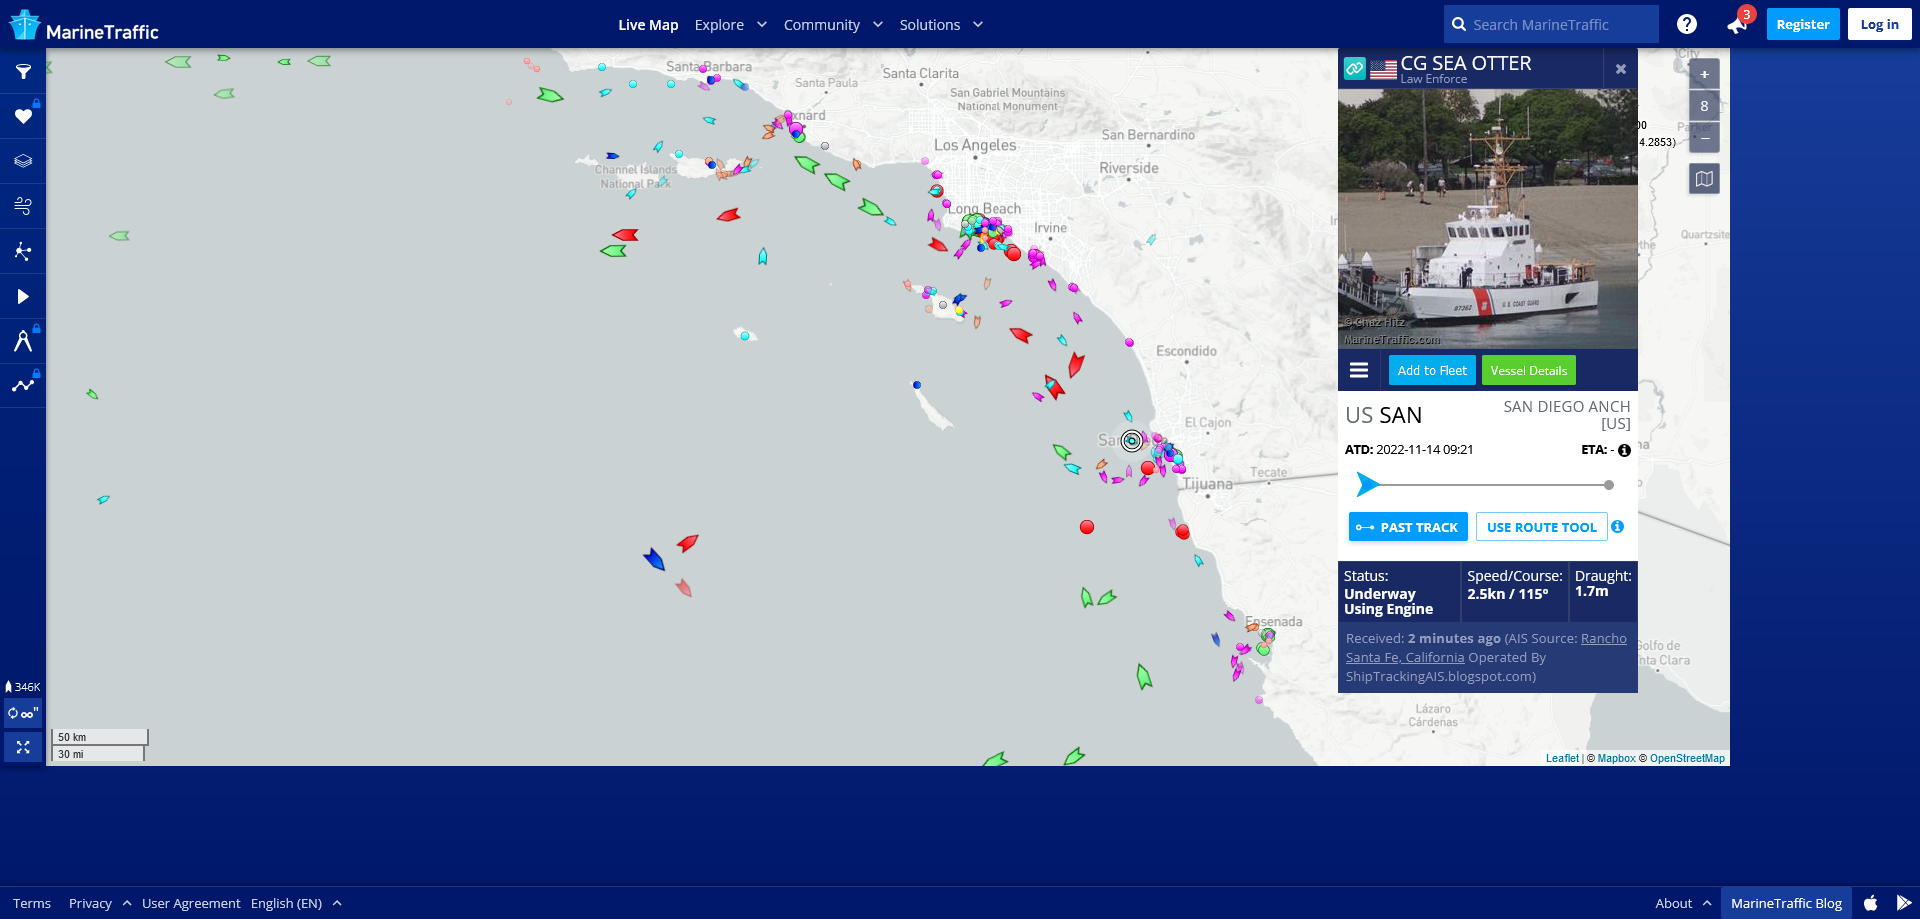Click the voyage progress end dot
Image resolution: width=1920 pixels, height=919 pixels.
(1609, 485)
